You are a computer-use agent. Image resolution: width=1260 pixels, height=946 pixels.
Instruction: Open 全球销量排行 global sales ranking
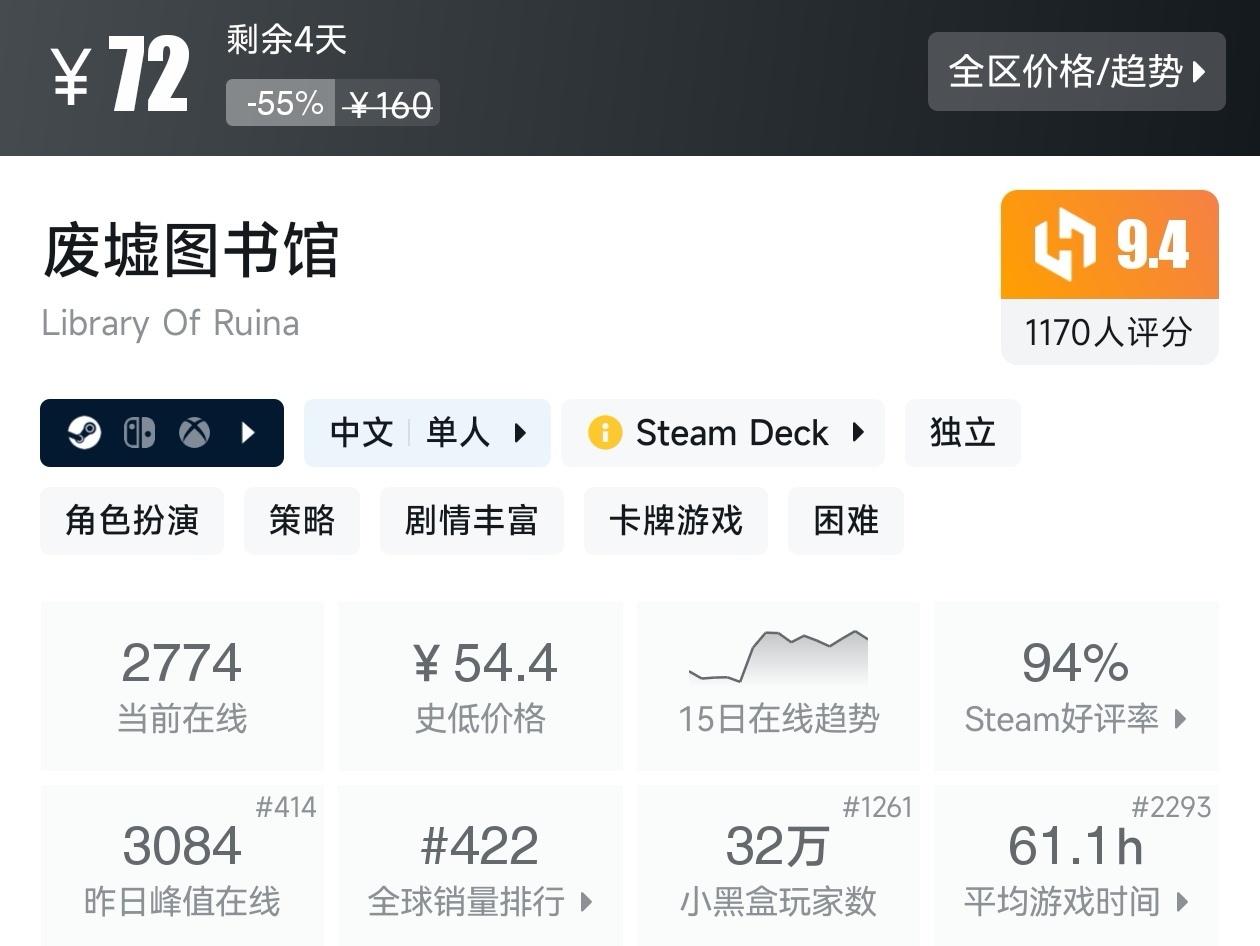(480, 865)
